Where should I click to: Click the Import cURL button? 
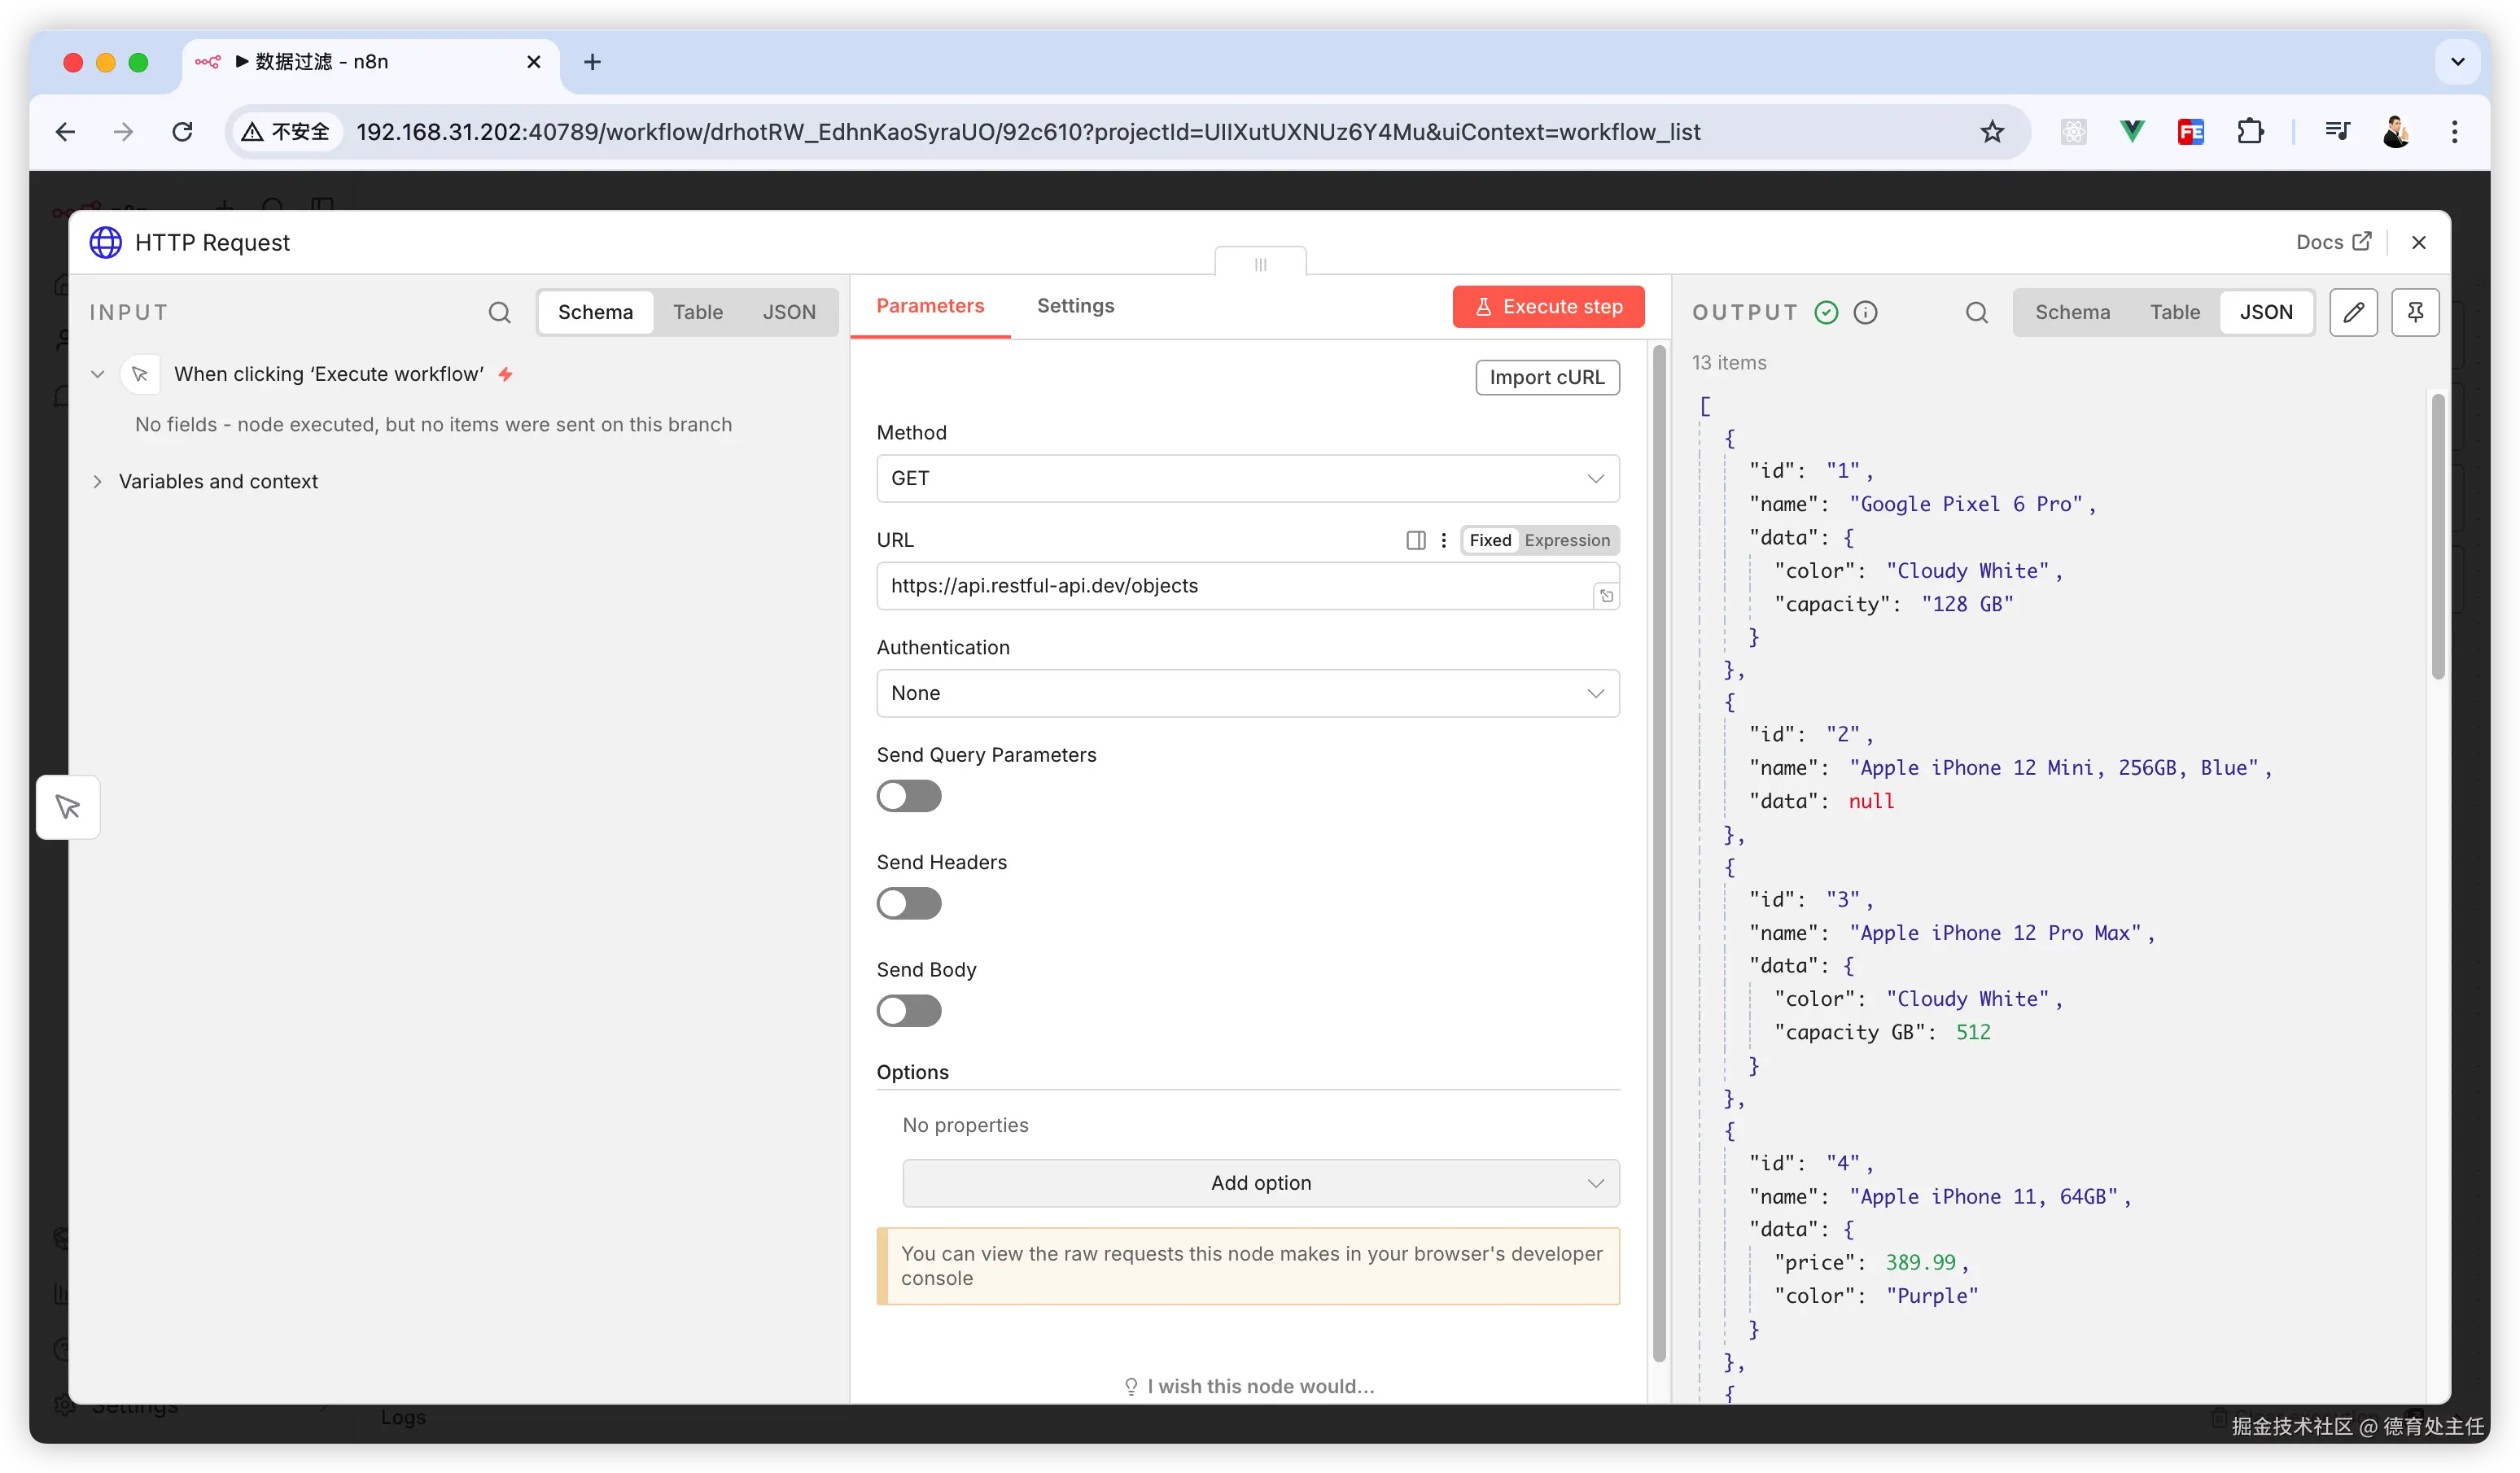tap(1546, 377)
